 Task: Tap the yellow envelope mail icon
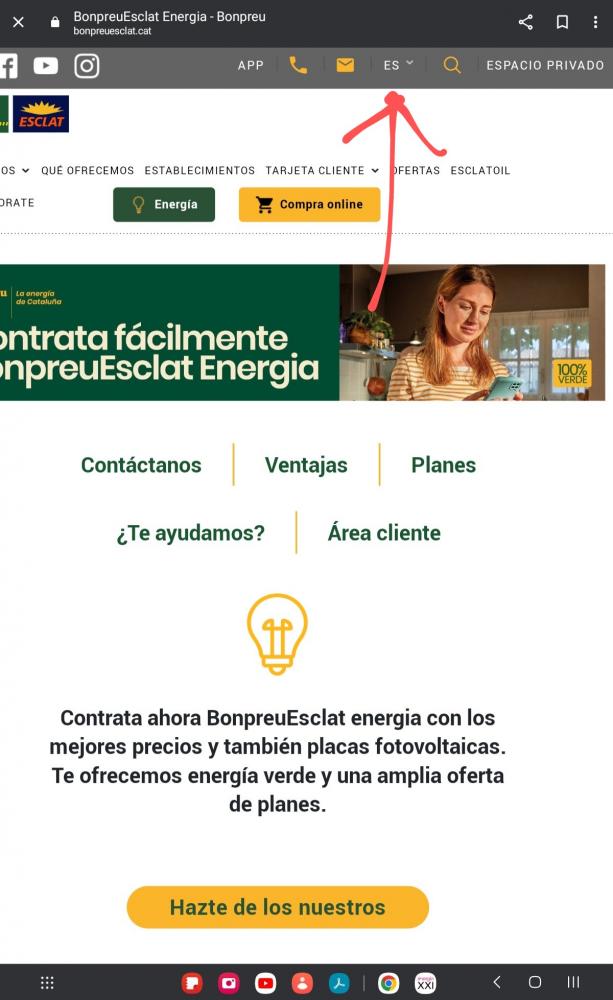[x=345, y=65]
